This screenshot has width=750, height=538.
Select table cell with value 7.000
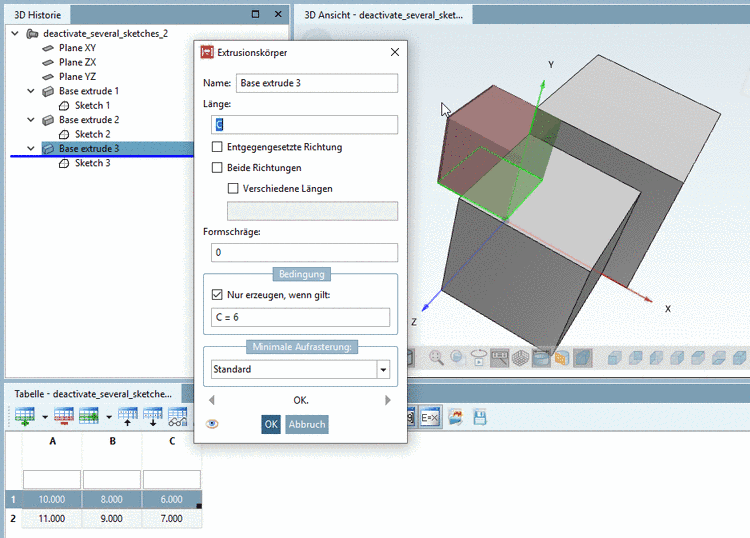pyautogui.click(x=171, y=518)
